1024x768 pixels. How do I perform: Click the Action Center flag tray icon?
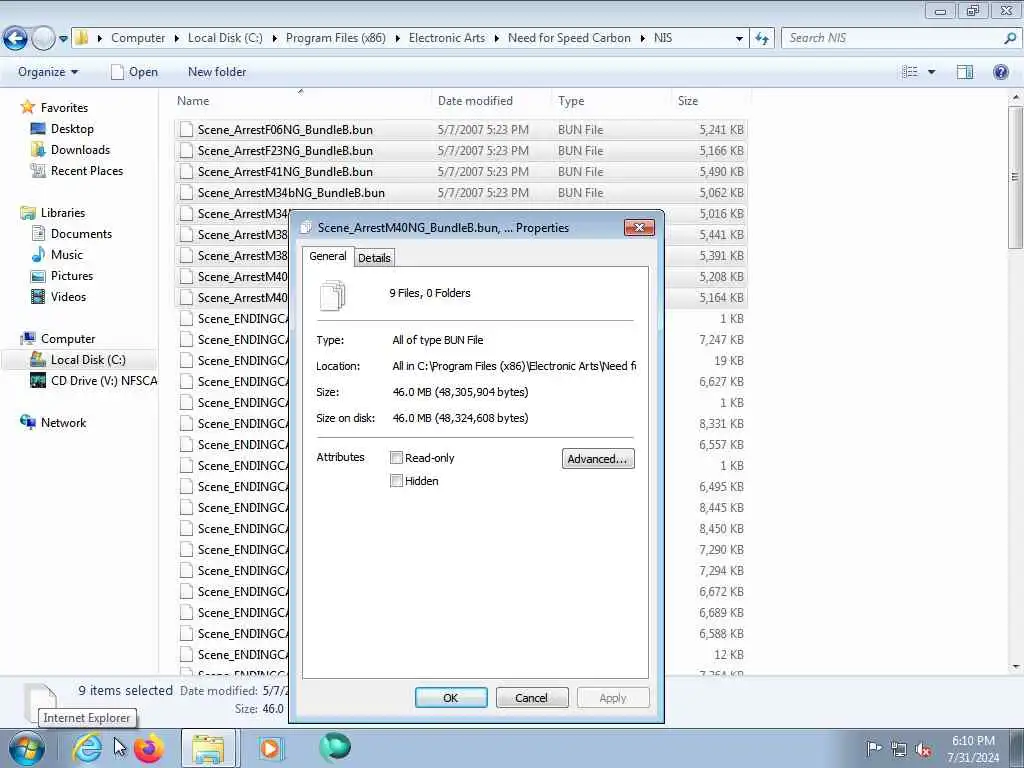click(873, 749)
